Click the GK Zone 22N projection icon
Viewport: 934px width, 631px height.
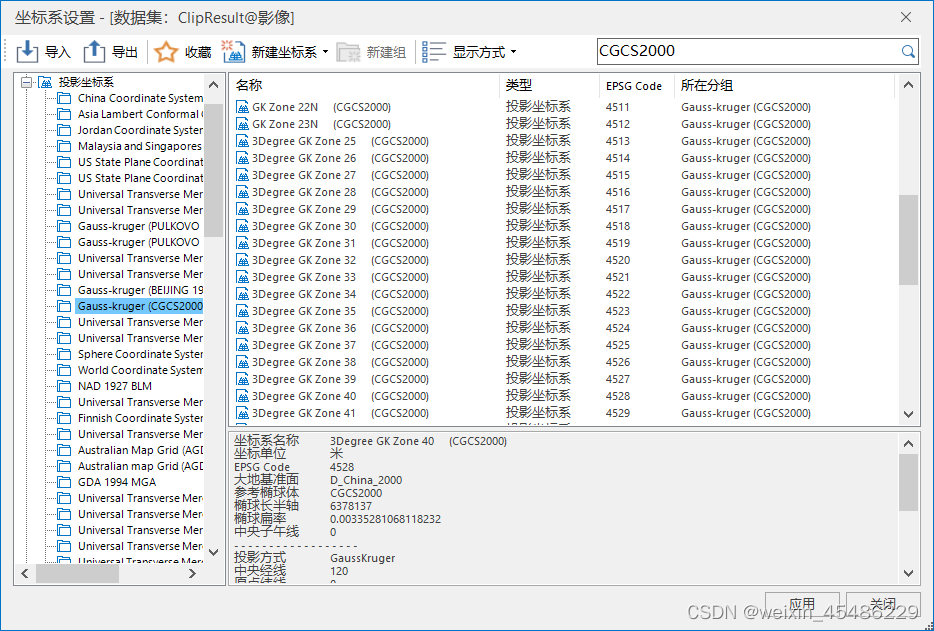242,107
